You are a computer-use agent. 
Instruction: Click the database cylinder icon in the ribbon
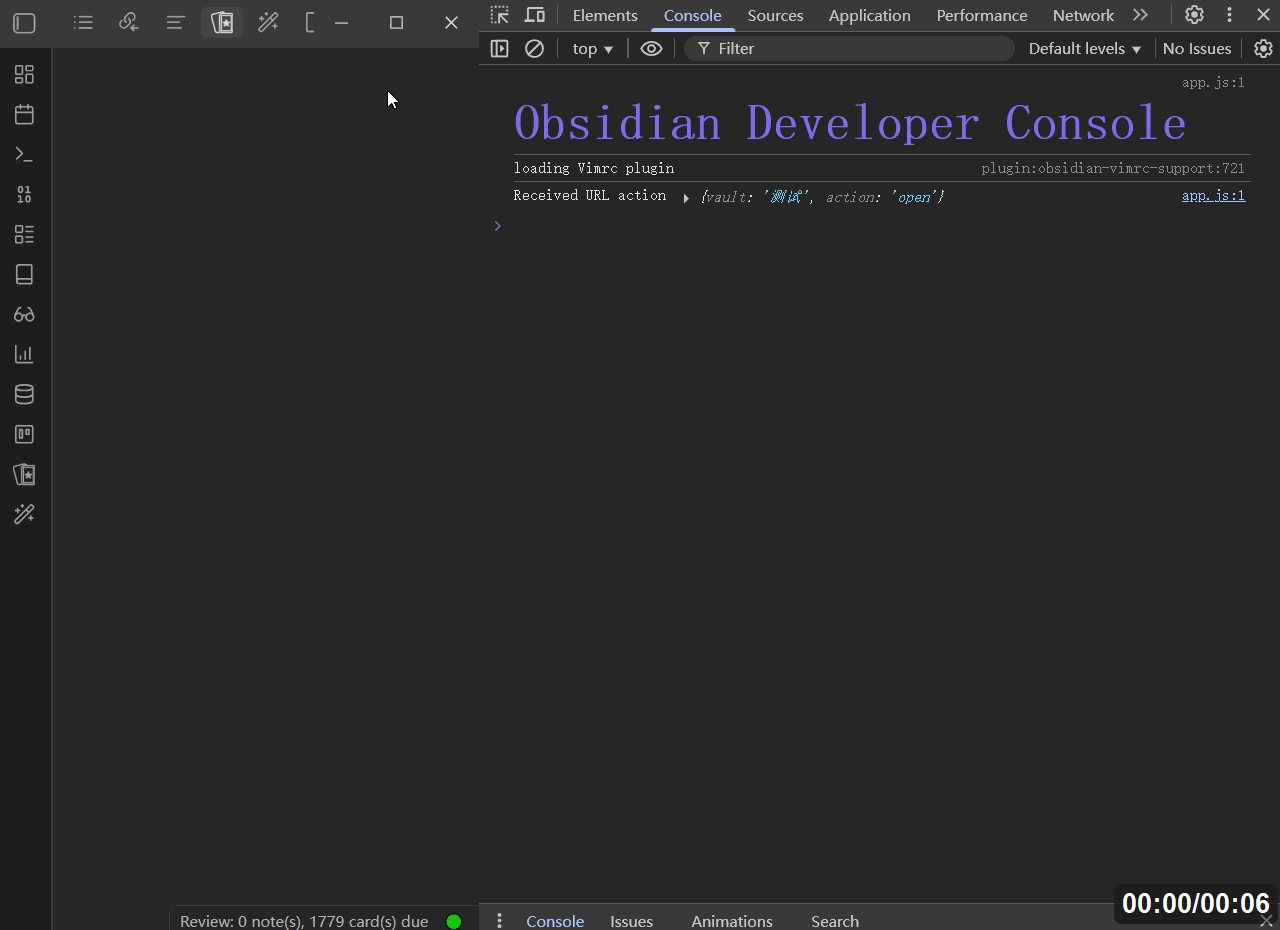(x=24, y=394)
